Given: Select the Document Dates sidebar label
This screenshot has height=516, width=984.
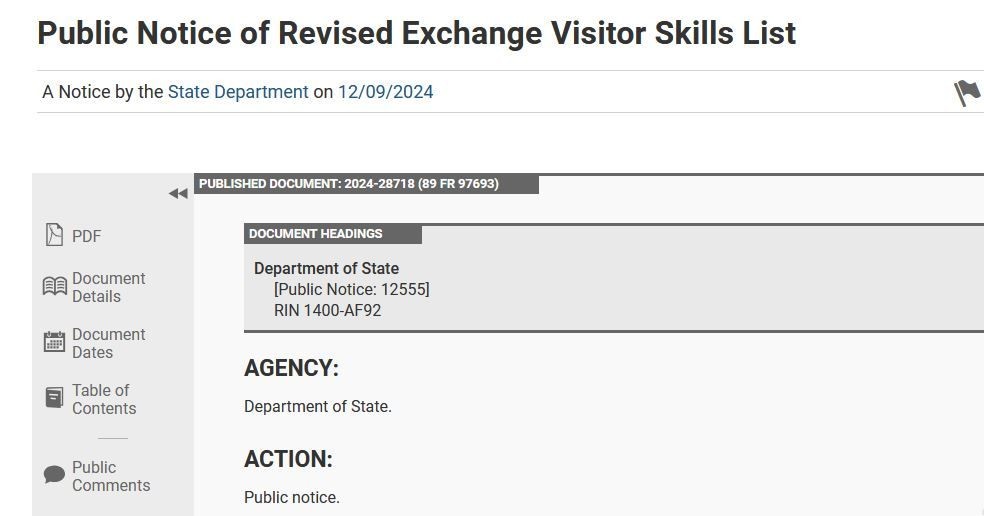Looking at the screenshot, I should 108,343.
